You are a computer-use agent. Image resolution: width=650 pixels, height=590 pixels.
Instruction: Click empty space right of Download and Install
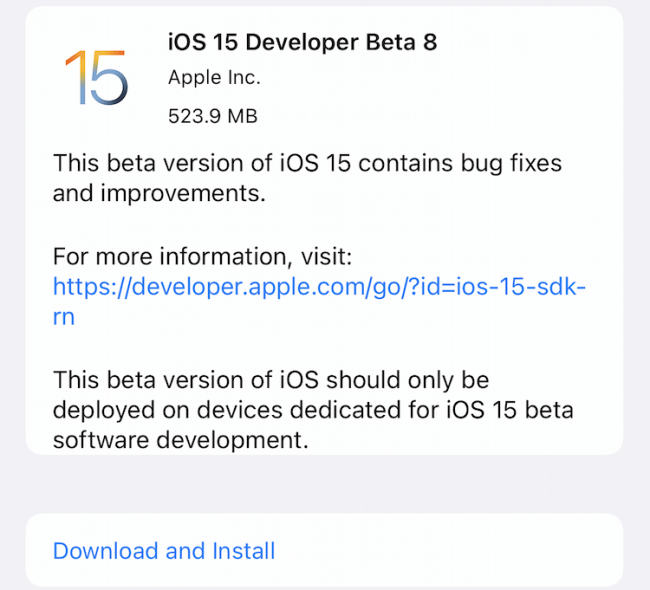pos(450,551)
